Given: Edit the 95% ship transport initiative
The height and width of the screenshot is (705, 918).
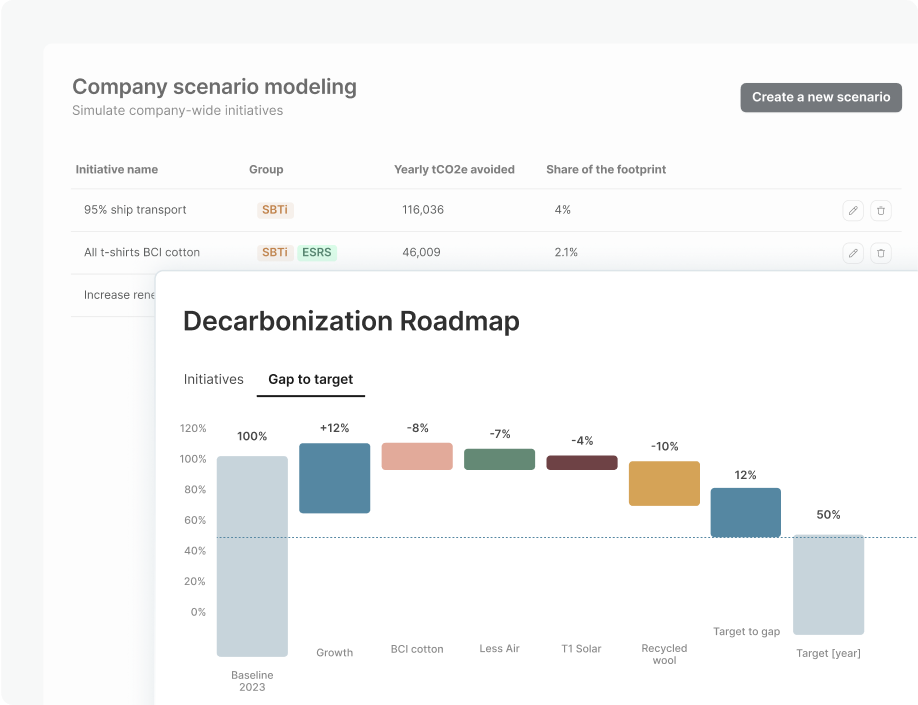Looking at the screenshot, I should coord(852,210).
